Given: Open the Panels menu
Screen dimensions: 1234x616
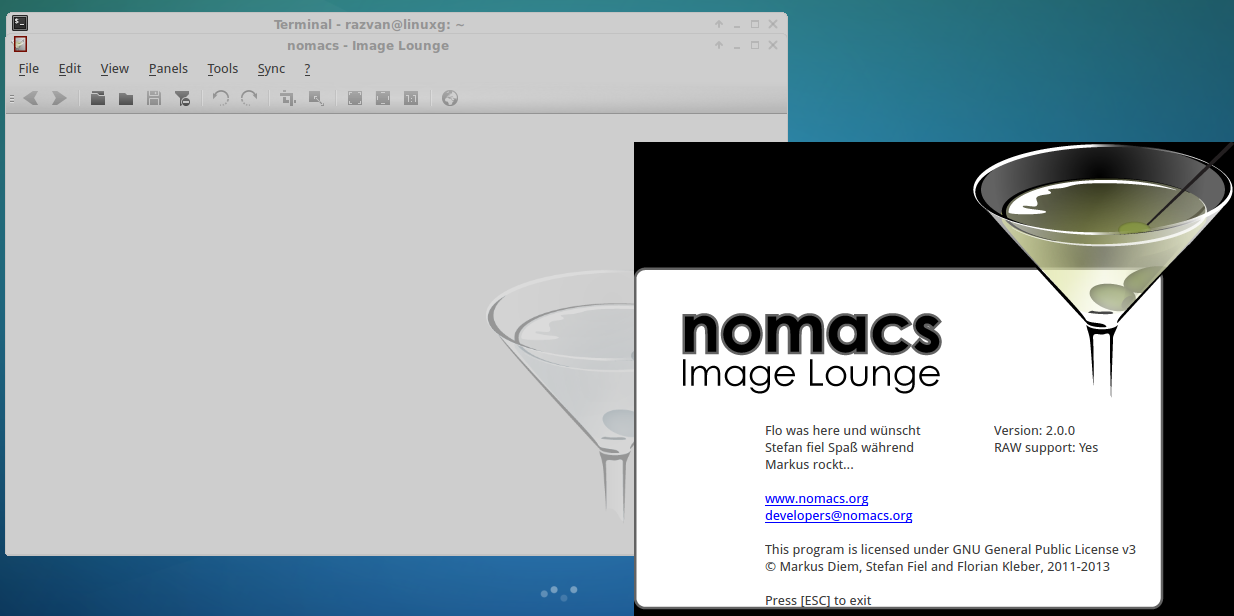Looking at the screenshot, I should coord(167,68).
